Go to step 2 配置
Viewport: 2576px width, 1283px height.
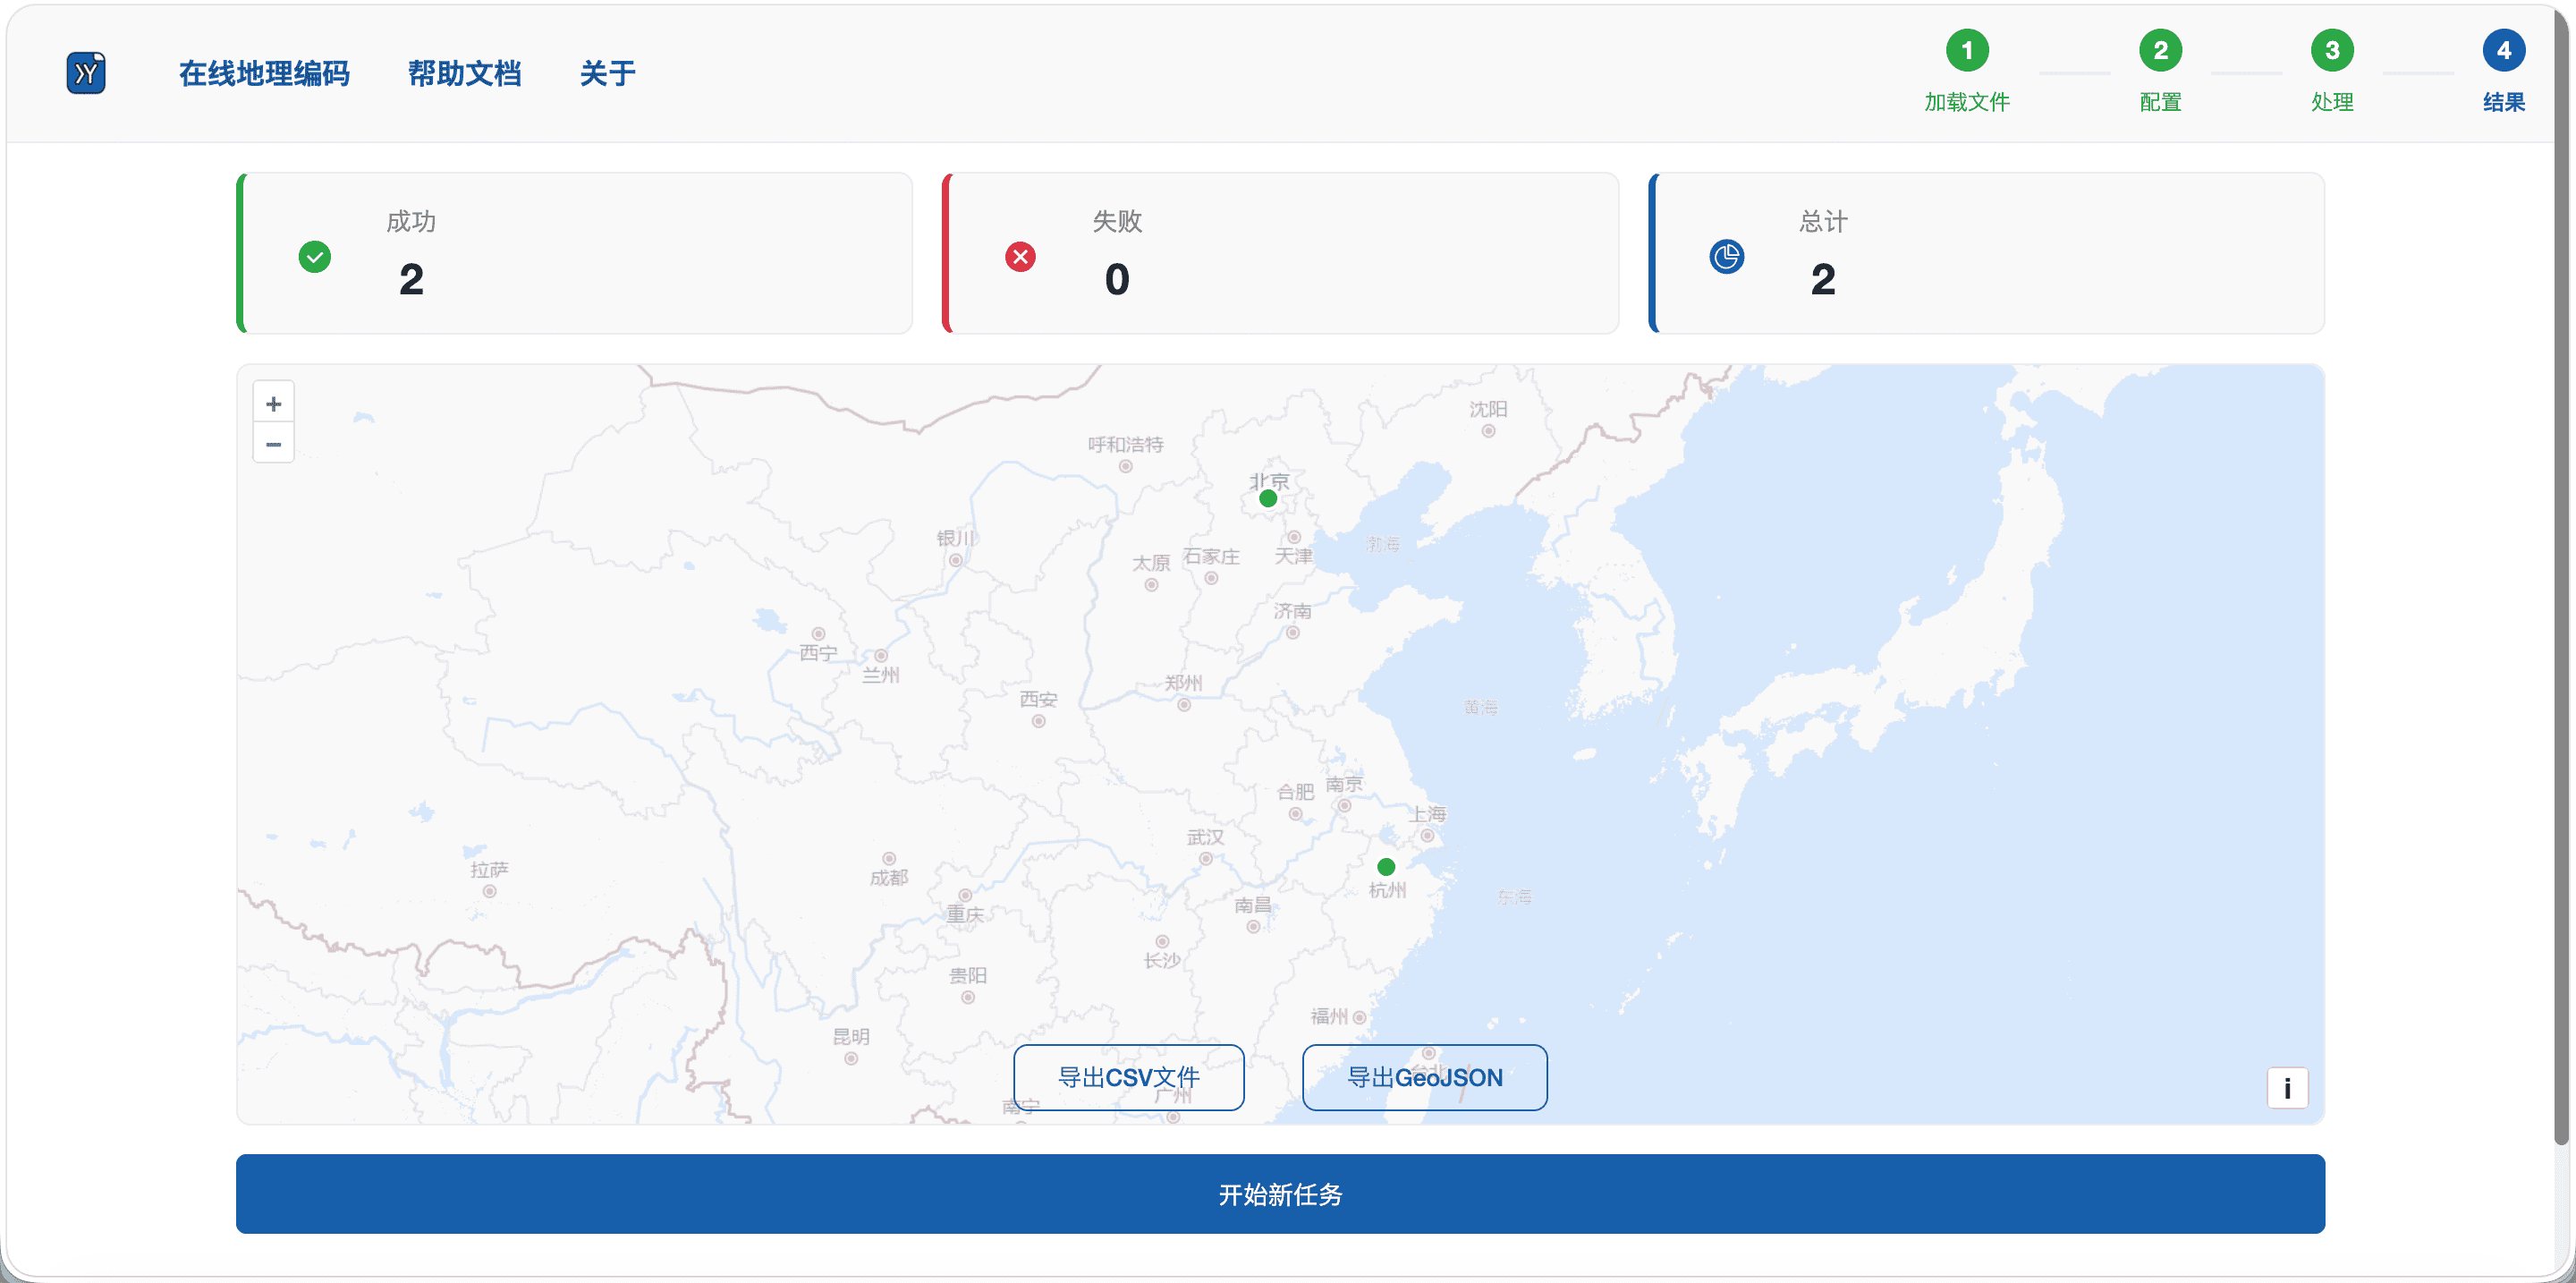pos(2160,51)
